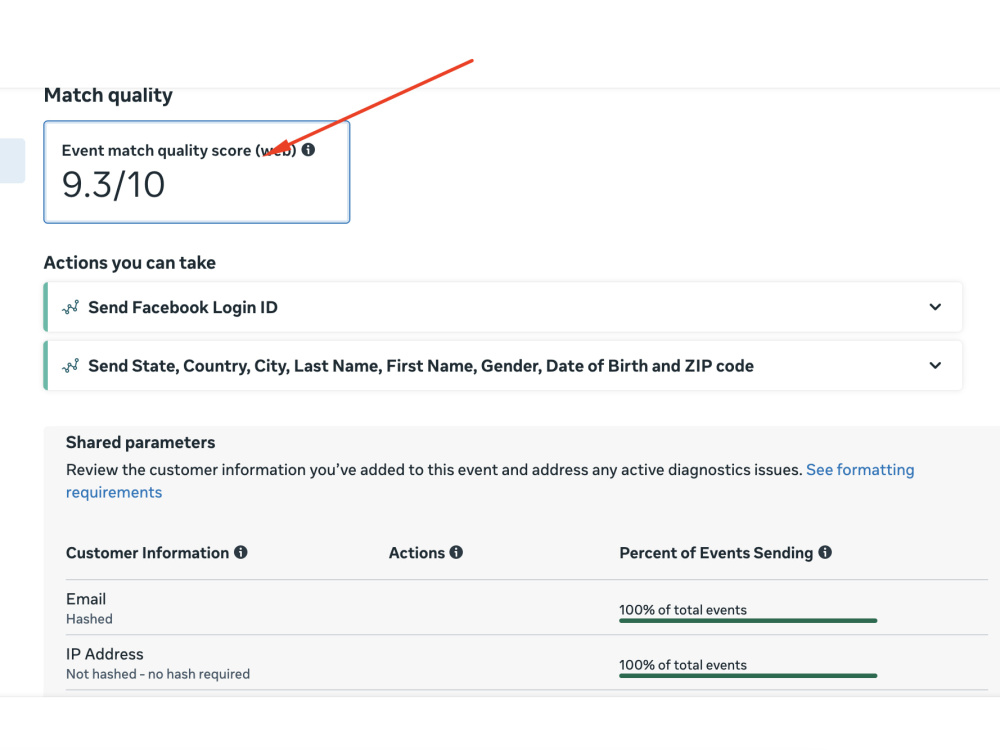Image resolution: width=1000 pixels, height=750 pixels.
Task: Click Not hashed - no hash required text
Action: (158, 673)
